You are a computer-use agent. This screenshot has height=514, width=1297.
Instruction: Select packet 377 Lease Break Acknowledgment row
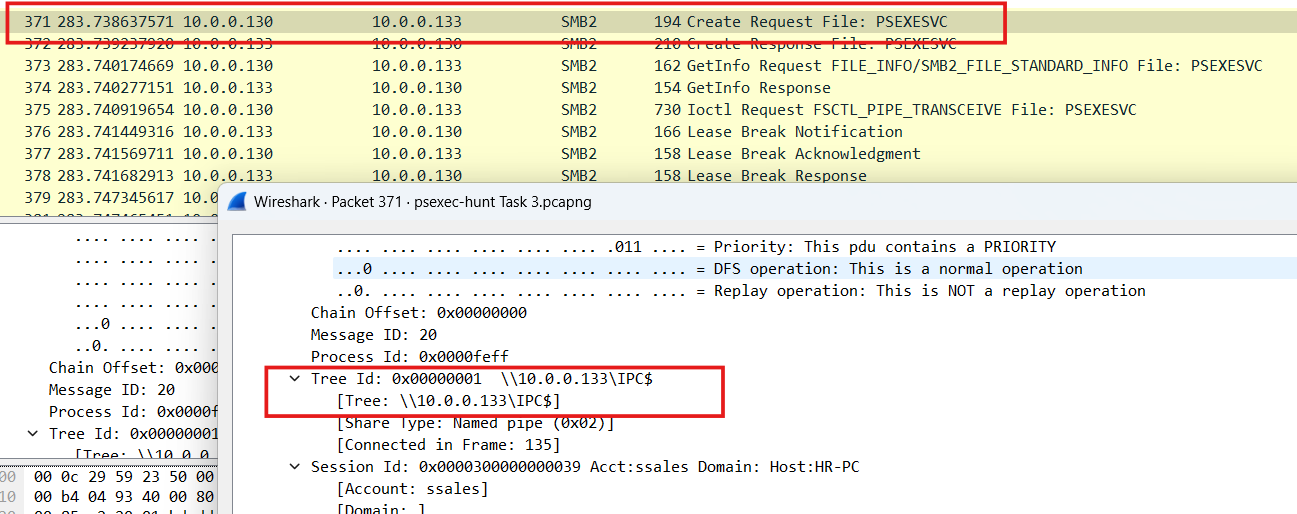coord(648,154)
